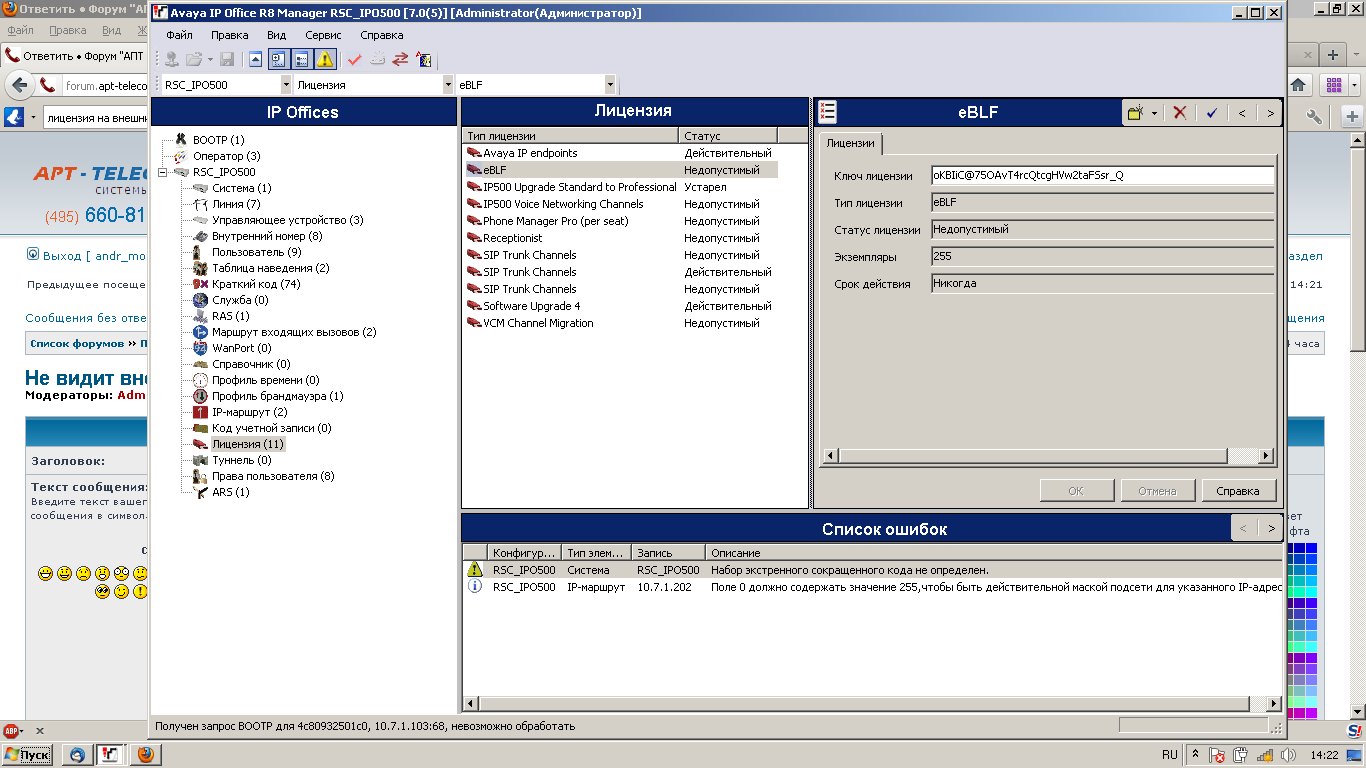
Task: Click the red arrows connect-to icon in toolbar
Action: tap(400, 59)
